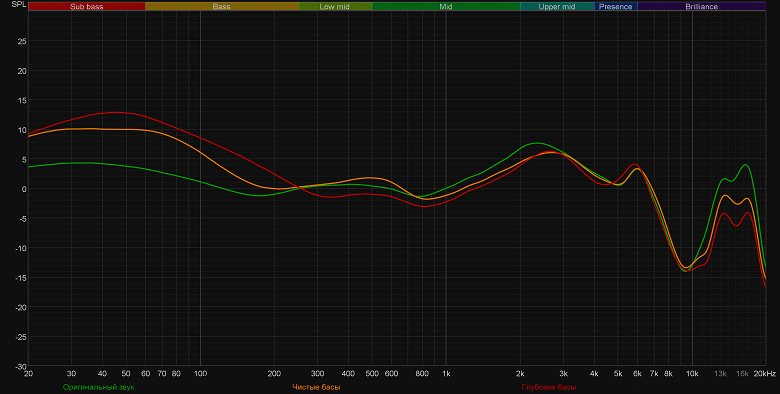Toggle the red Глубокие басы legend
780x394 pixels.
pos(549,387)
